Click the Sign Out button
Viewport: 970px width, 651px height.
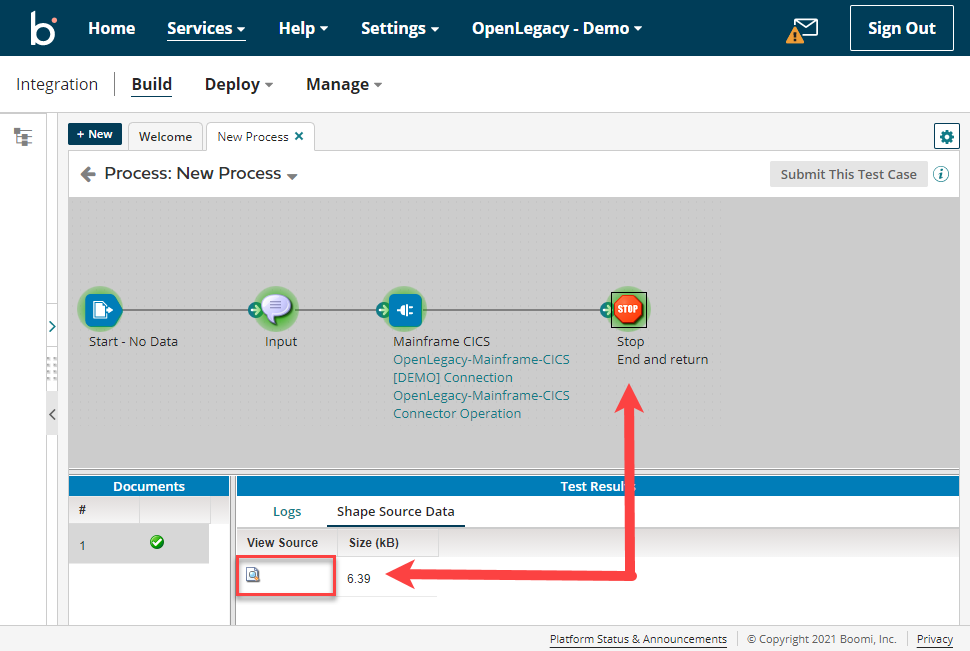(x=901, y=27)
